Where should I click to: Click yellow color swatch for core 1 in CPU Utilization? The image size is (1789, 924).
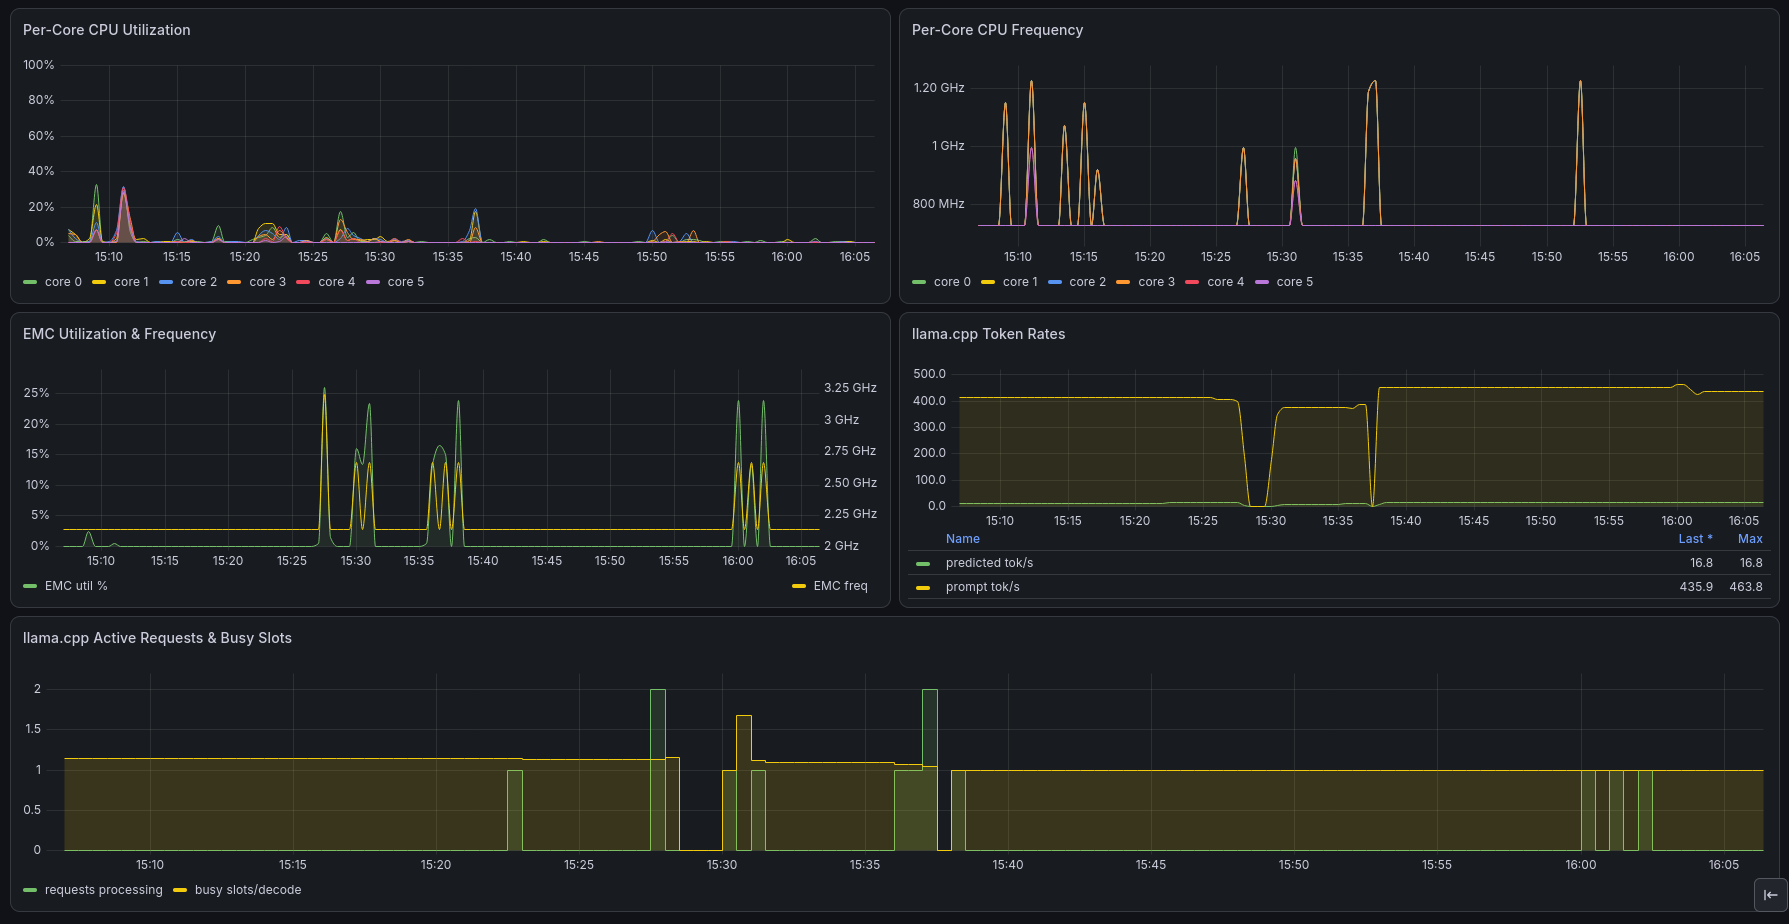point(99,282)
